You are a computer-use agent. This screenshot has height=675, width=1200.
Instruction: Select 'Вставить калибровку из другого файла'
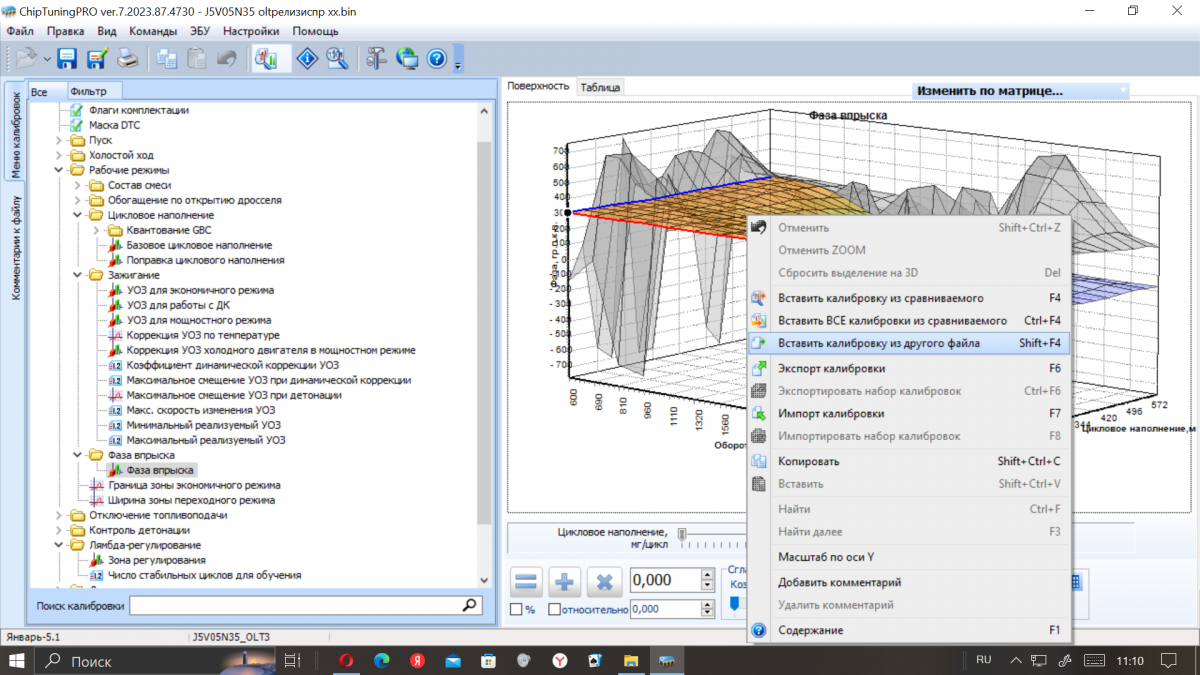(x=878, y=343)
